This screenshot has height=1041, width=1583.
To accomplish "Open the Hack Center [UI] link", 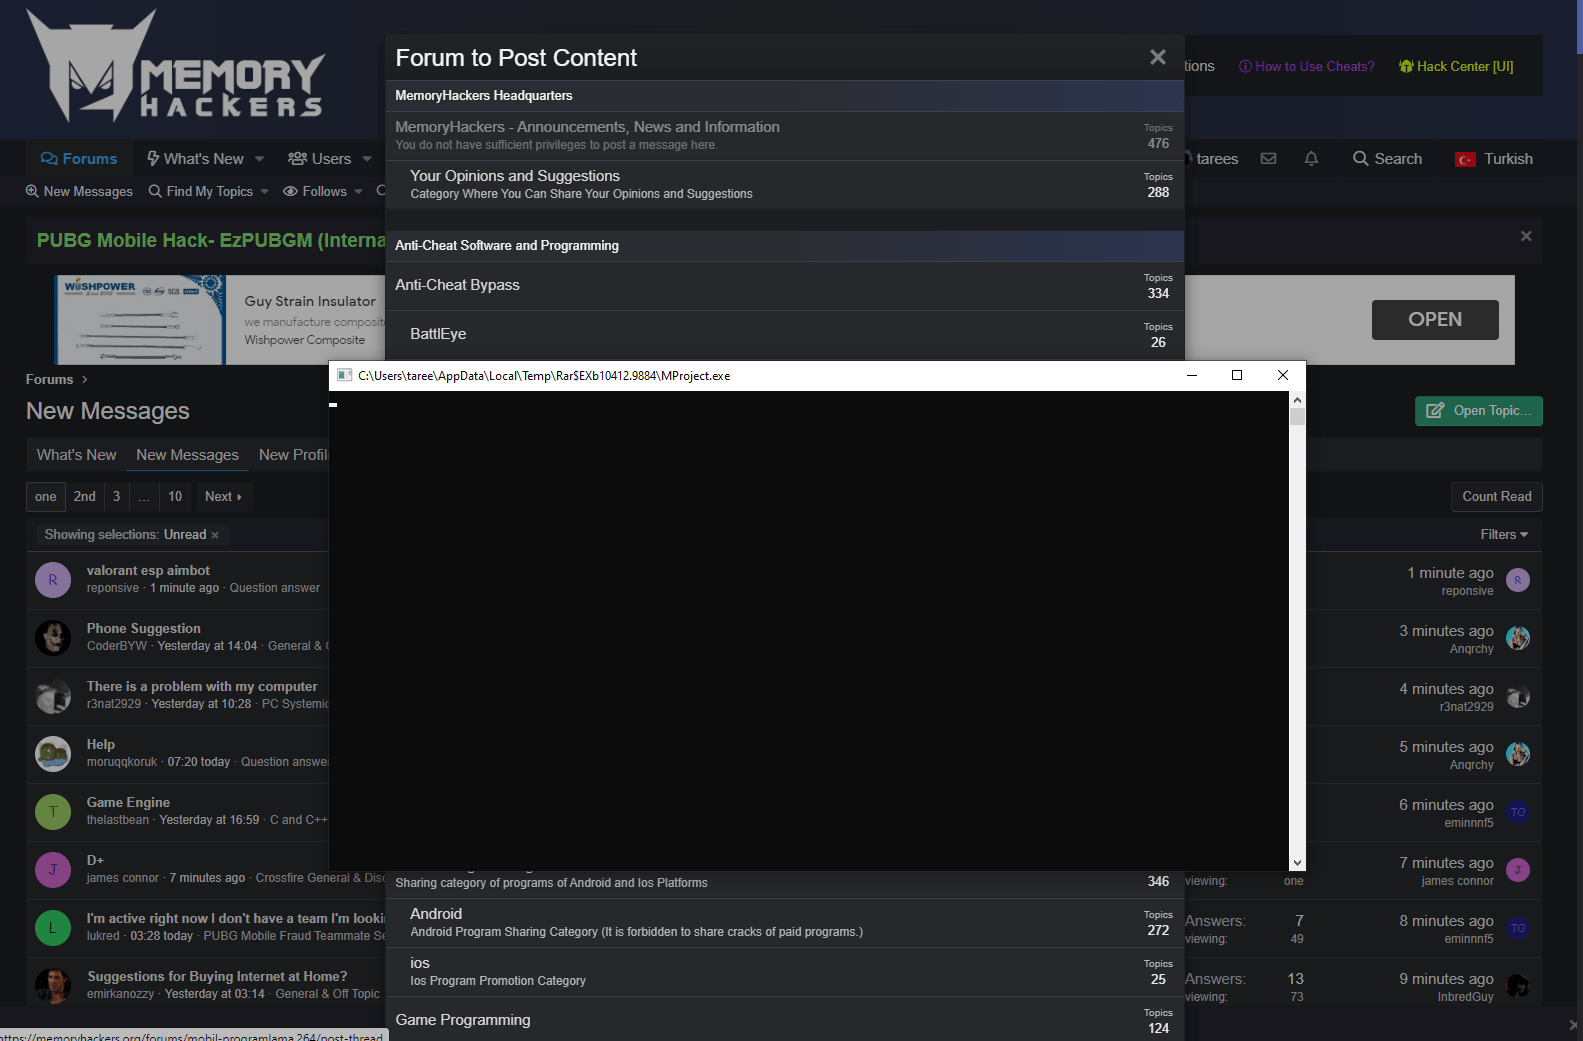I will [x=1456, y=66].
